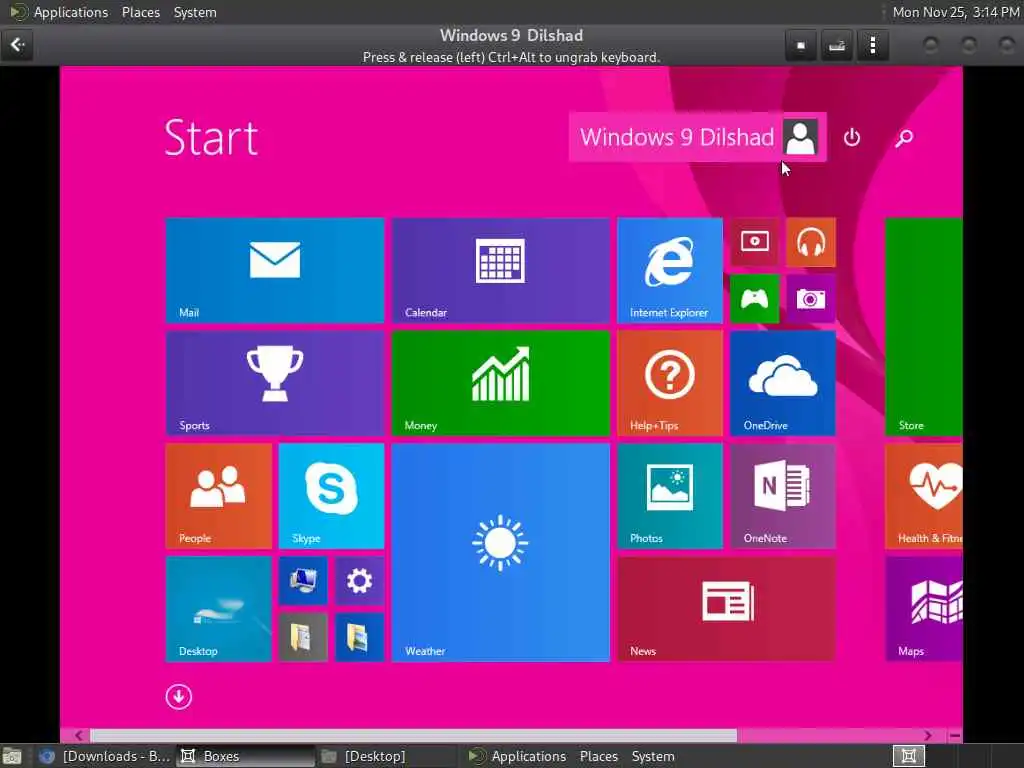Open the OneDrive tile
Image resolution: width=1024 pixels, height=768 pixels.
point(782,383)
